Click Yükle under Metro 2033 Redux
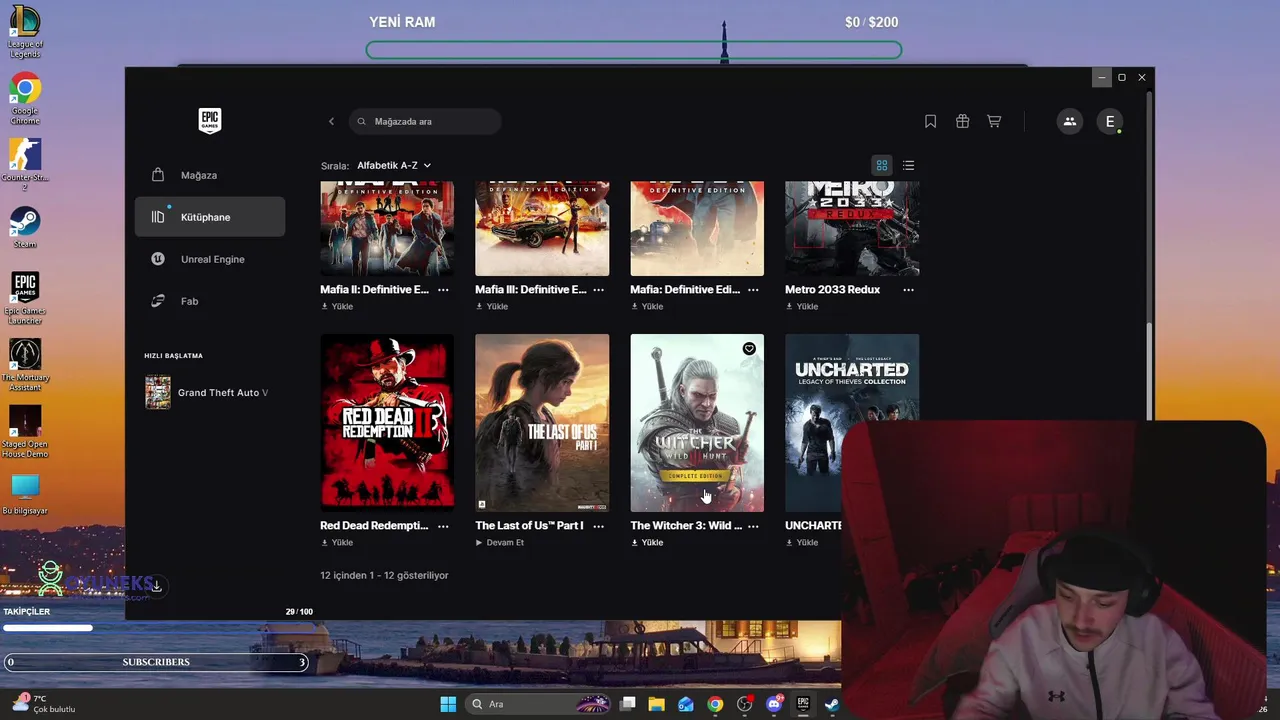The height and width of the screenshot is (720, 1280). [x=802, y=307]
